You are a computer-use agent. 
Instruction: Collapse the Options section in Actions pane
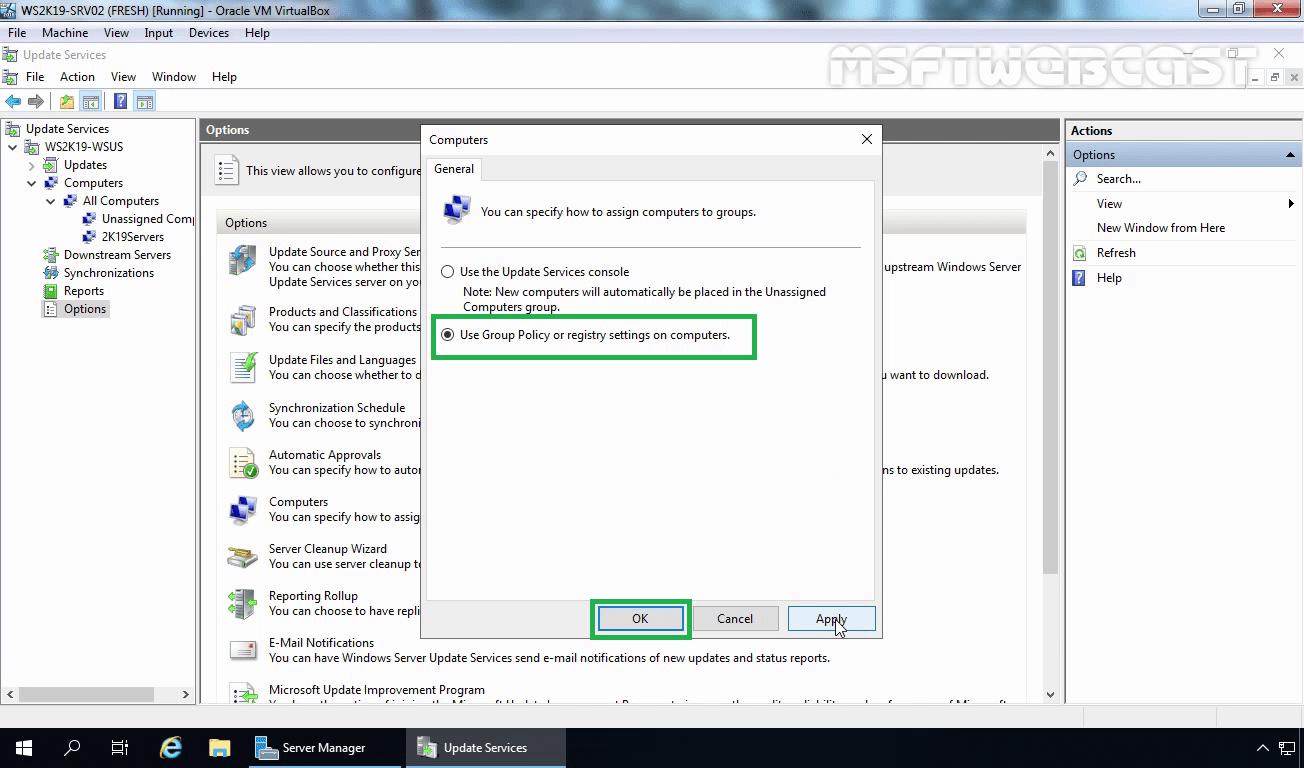click(1292, 155)
